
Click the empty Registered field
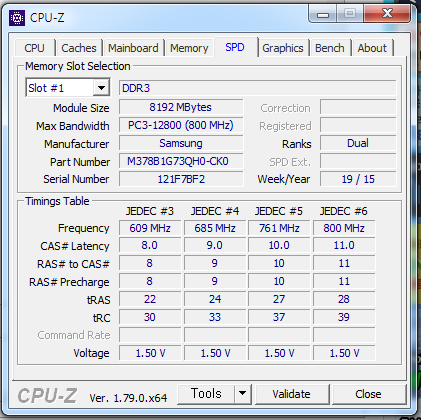[x=358, y=125]
